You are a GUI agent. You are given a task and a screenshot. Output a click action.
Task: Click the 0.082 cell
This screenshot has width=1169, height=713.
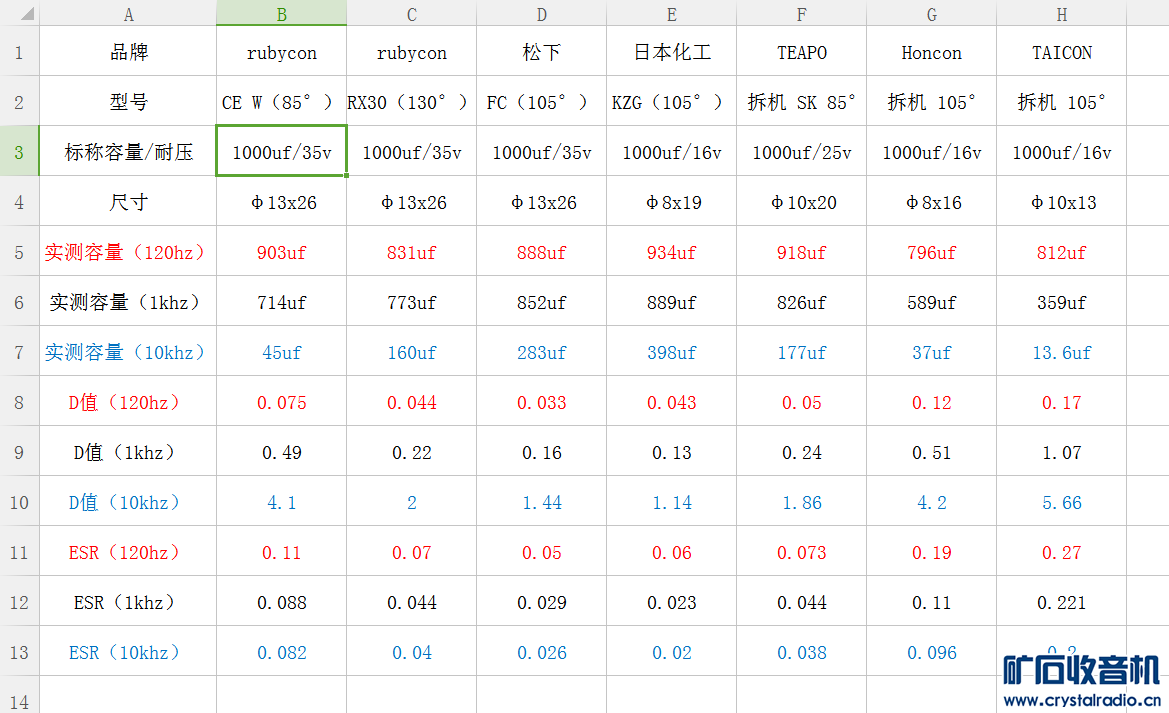[281, 652]
